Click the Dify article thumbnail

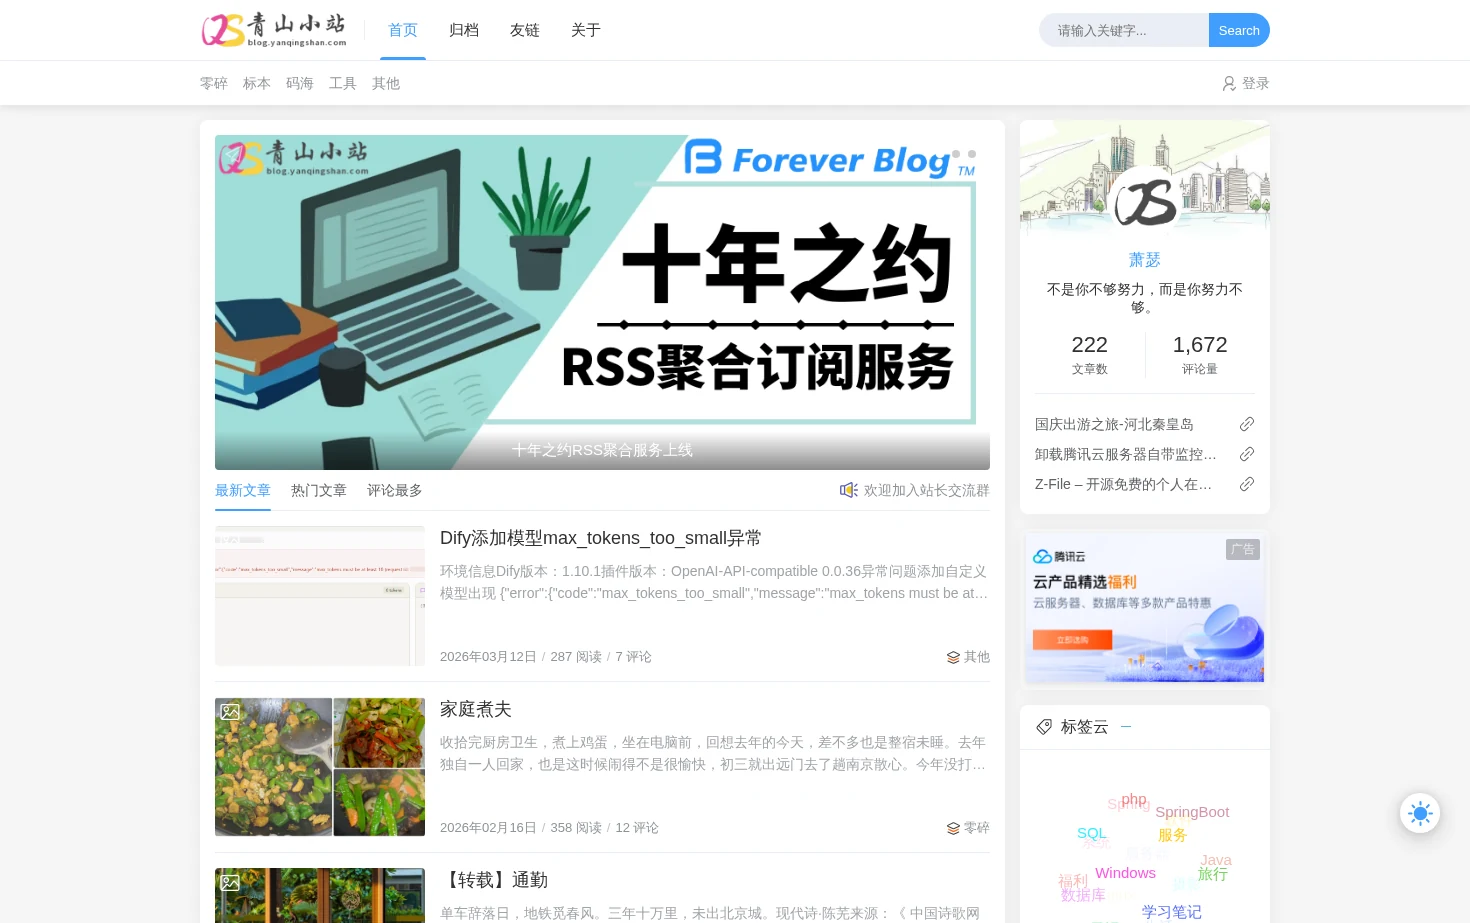click(x=320, y=596)
